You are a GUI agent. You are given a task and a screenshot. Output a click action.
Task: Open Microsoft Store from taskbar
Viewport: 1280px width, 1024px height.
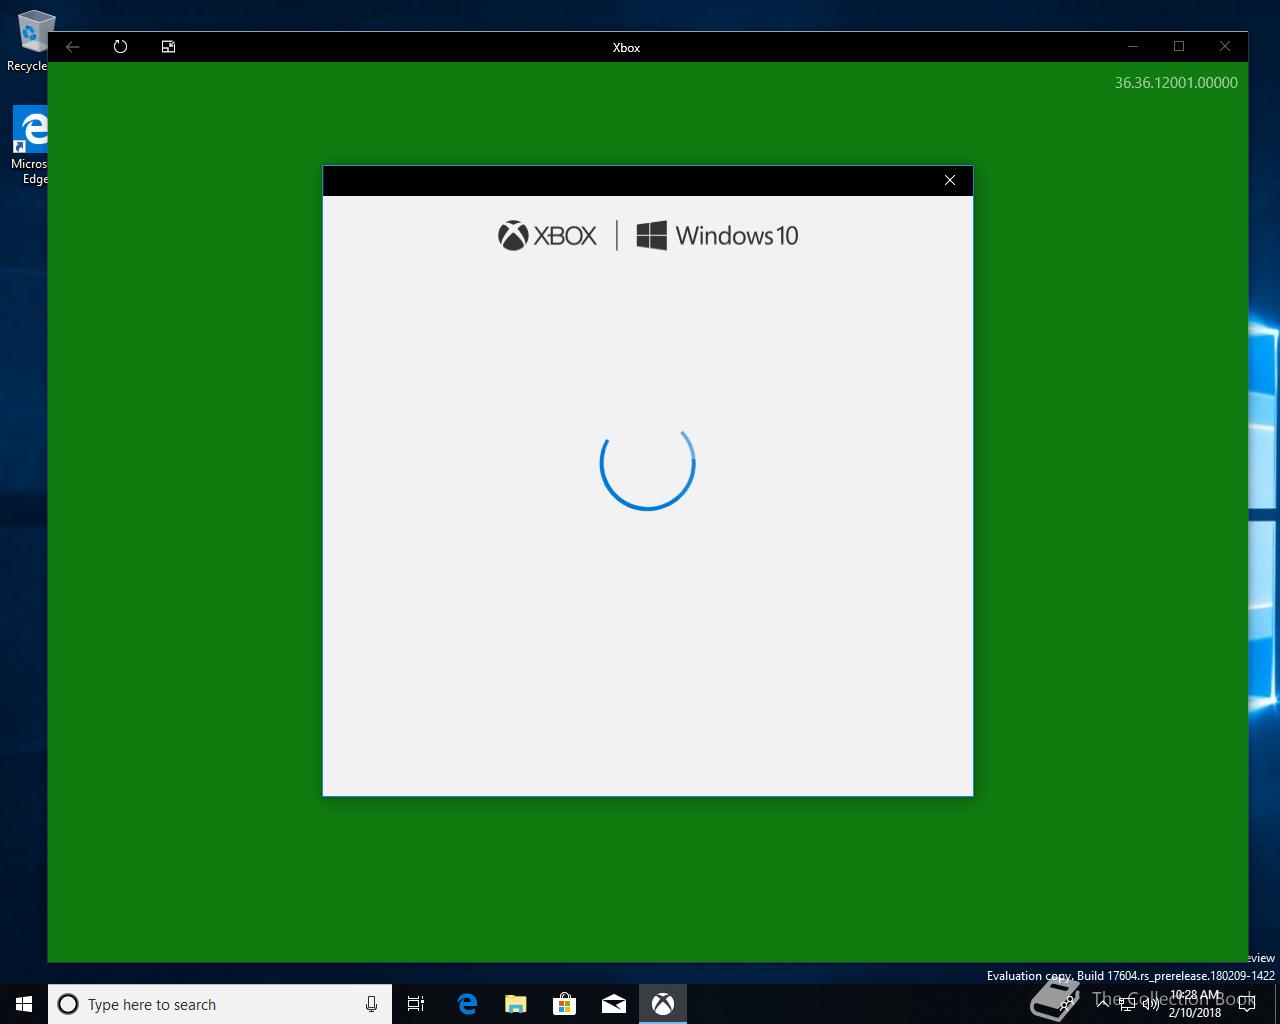565,1004
